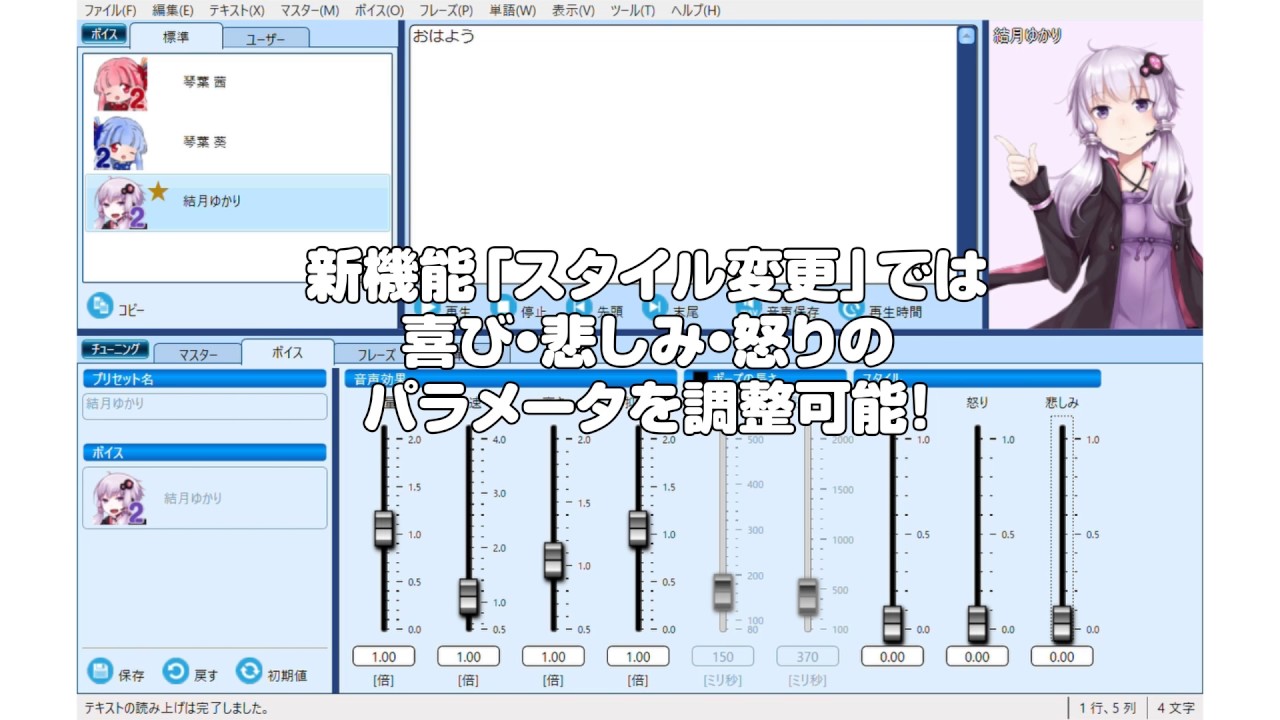Click the プリセット名 input field
This screenshot has width=1280, height=720.
[x=205, y=405]
